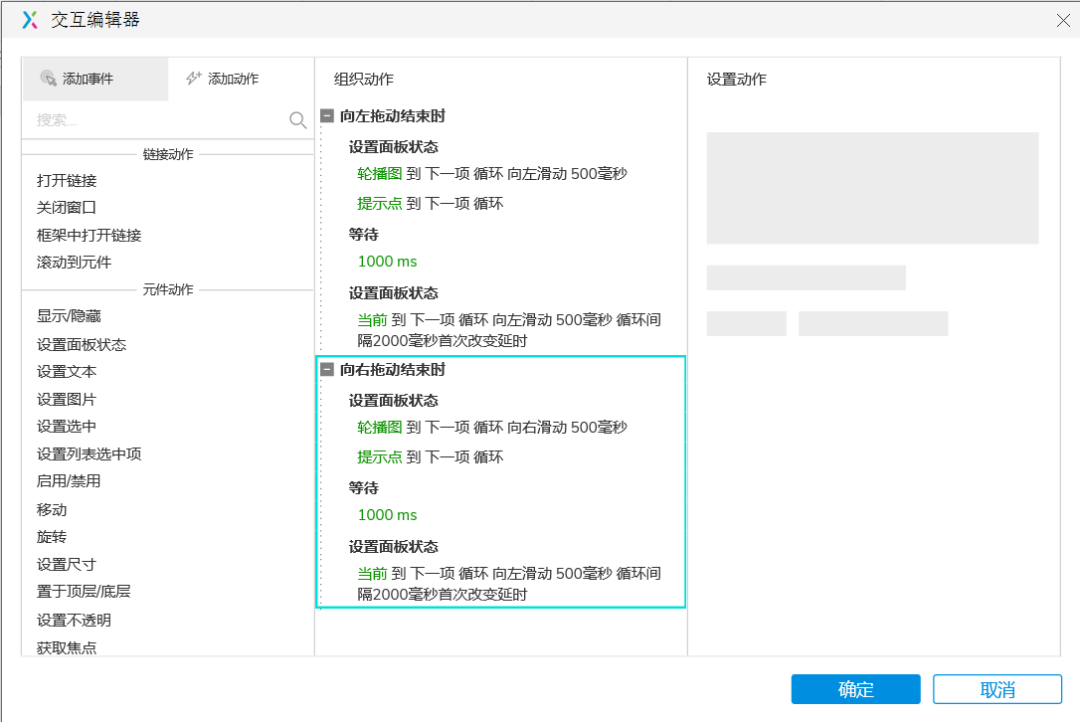Screen dimensions: 1080x722
Task: Click the 添加动作 wand icon
Action: coord(194,79)
